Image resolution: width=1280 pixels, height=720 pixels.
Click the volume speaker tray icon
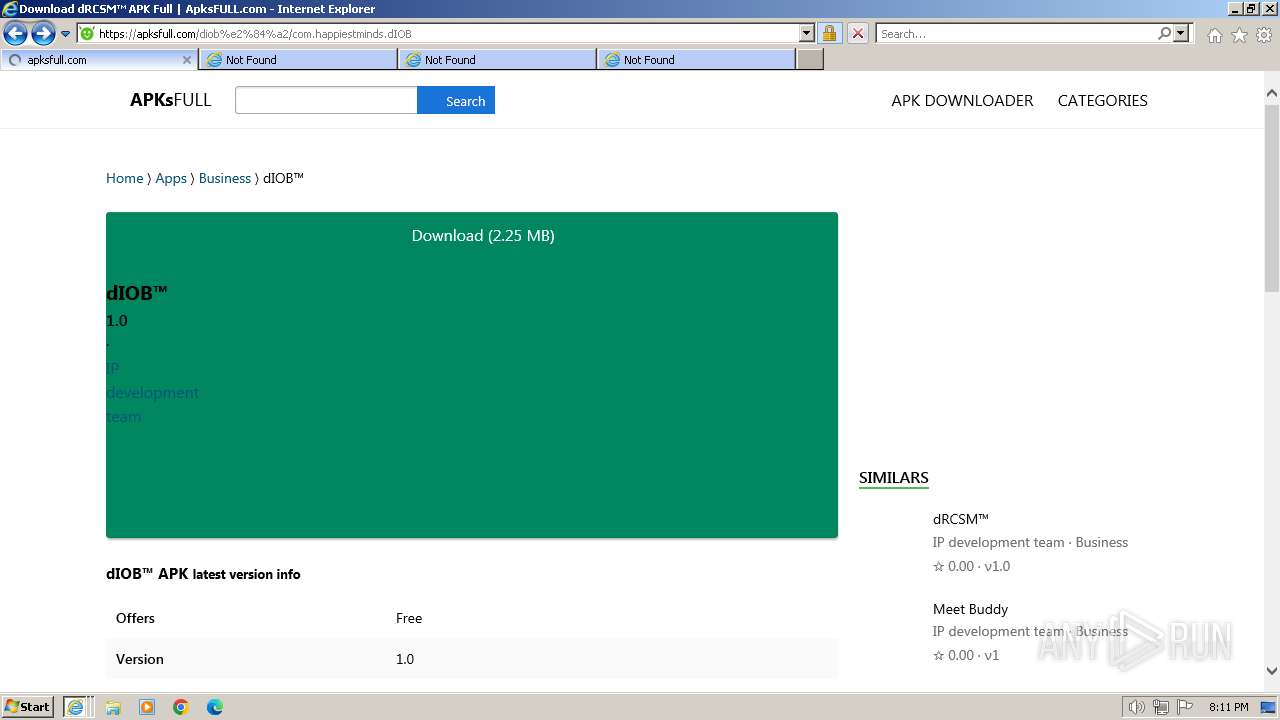coord(1137,707)
